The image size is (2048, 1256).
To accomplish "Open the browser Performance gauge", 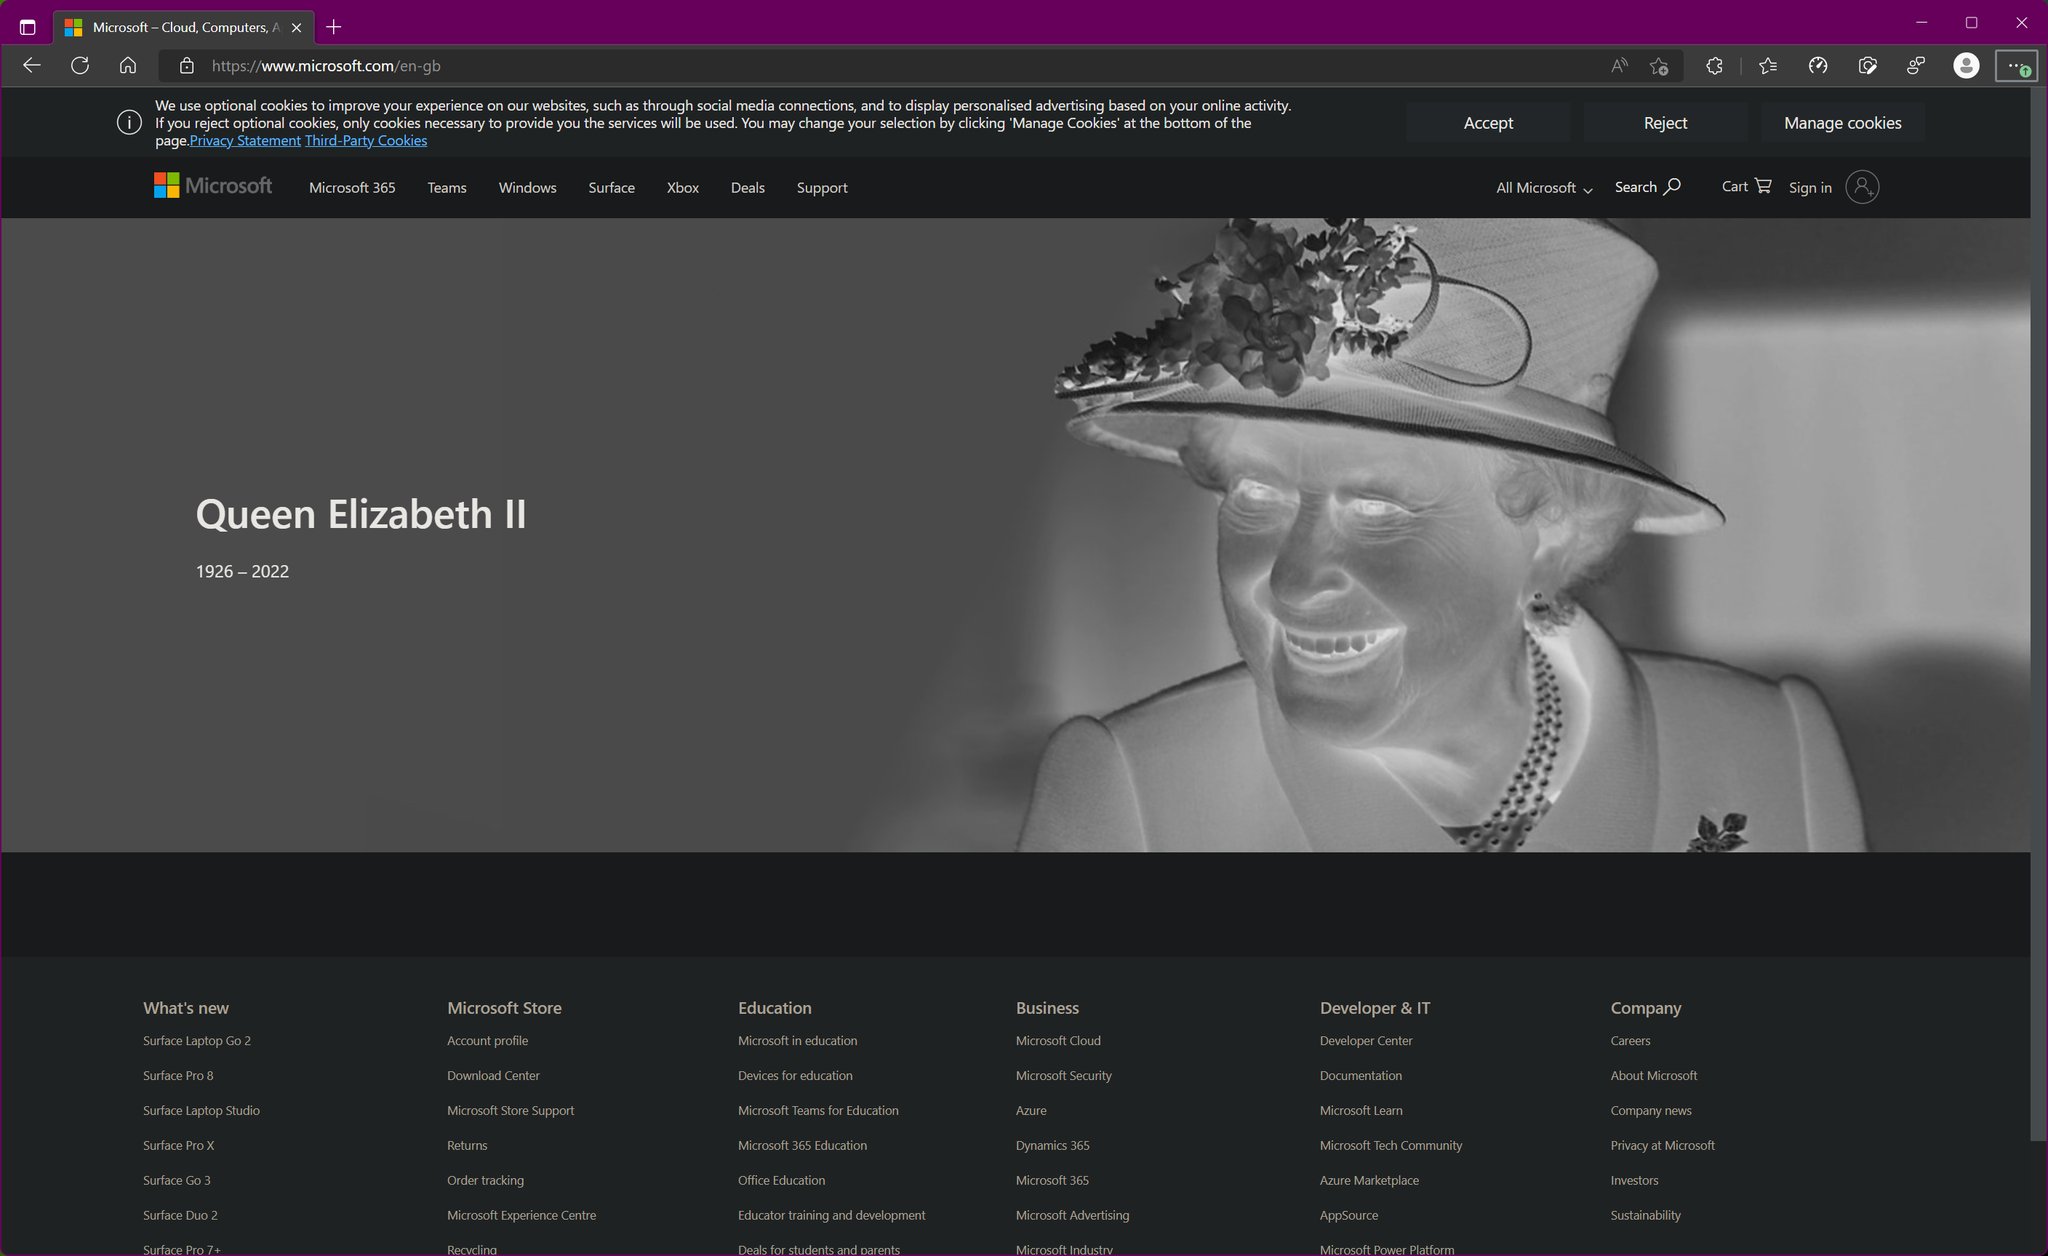I will [x=1819, y=65].
